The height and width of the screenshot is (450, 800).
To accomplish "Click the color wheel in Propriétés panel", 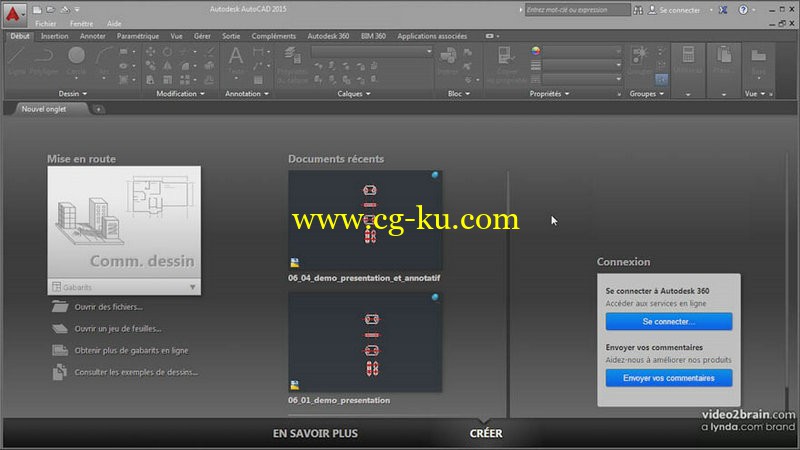I will (535, 51).
